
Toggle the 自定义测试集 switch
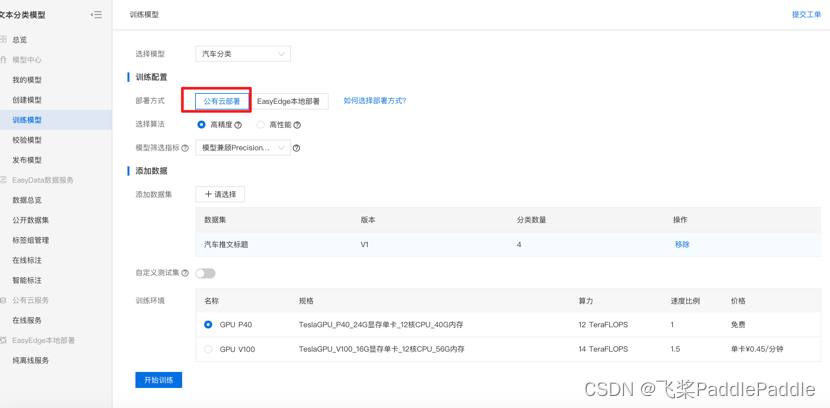[x=205, y=273]
